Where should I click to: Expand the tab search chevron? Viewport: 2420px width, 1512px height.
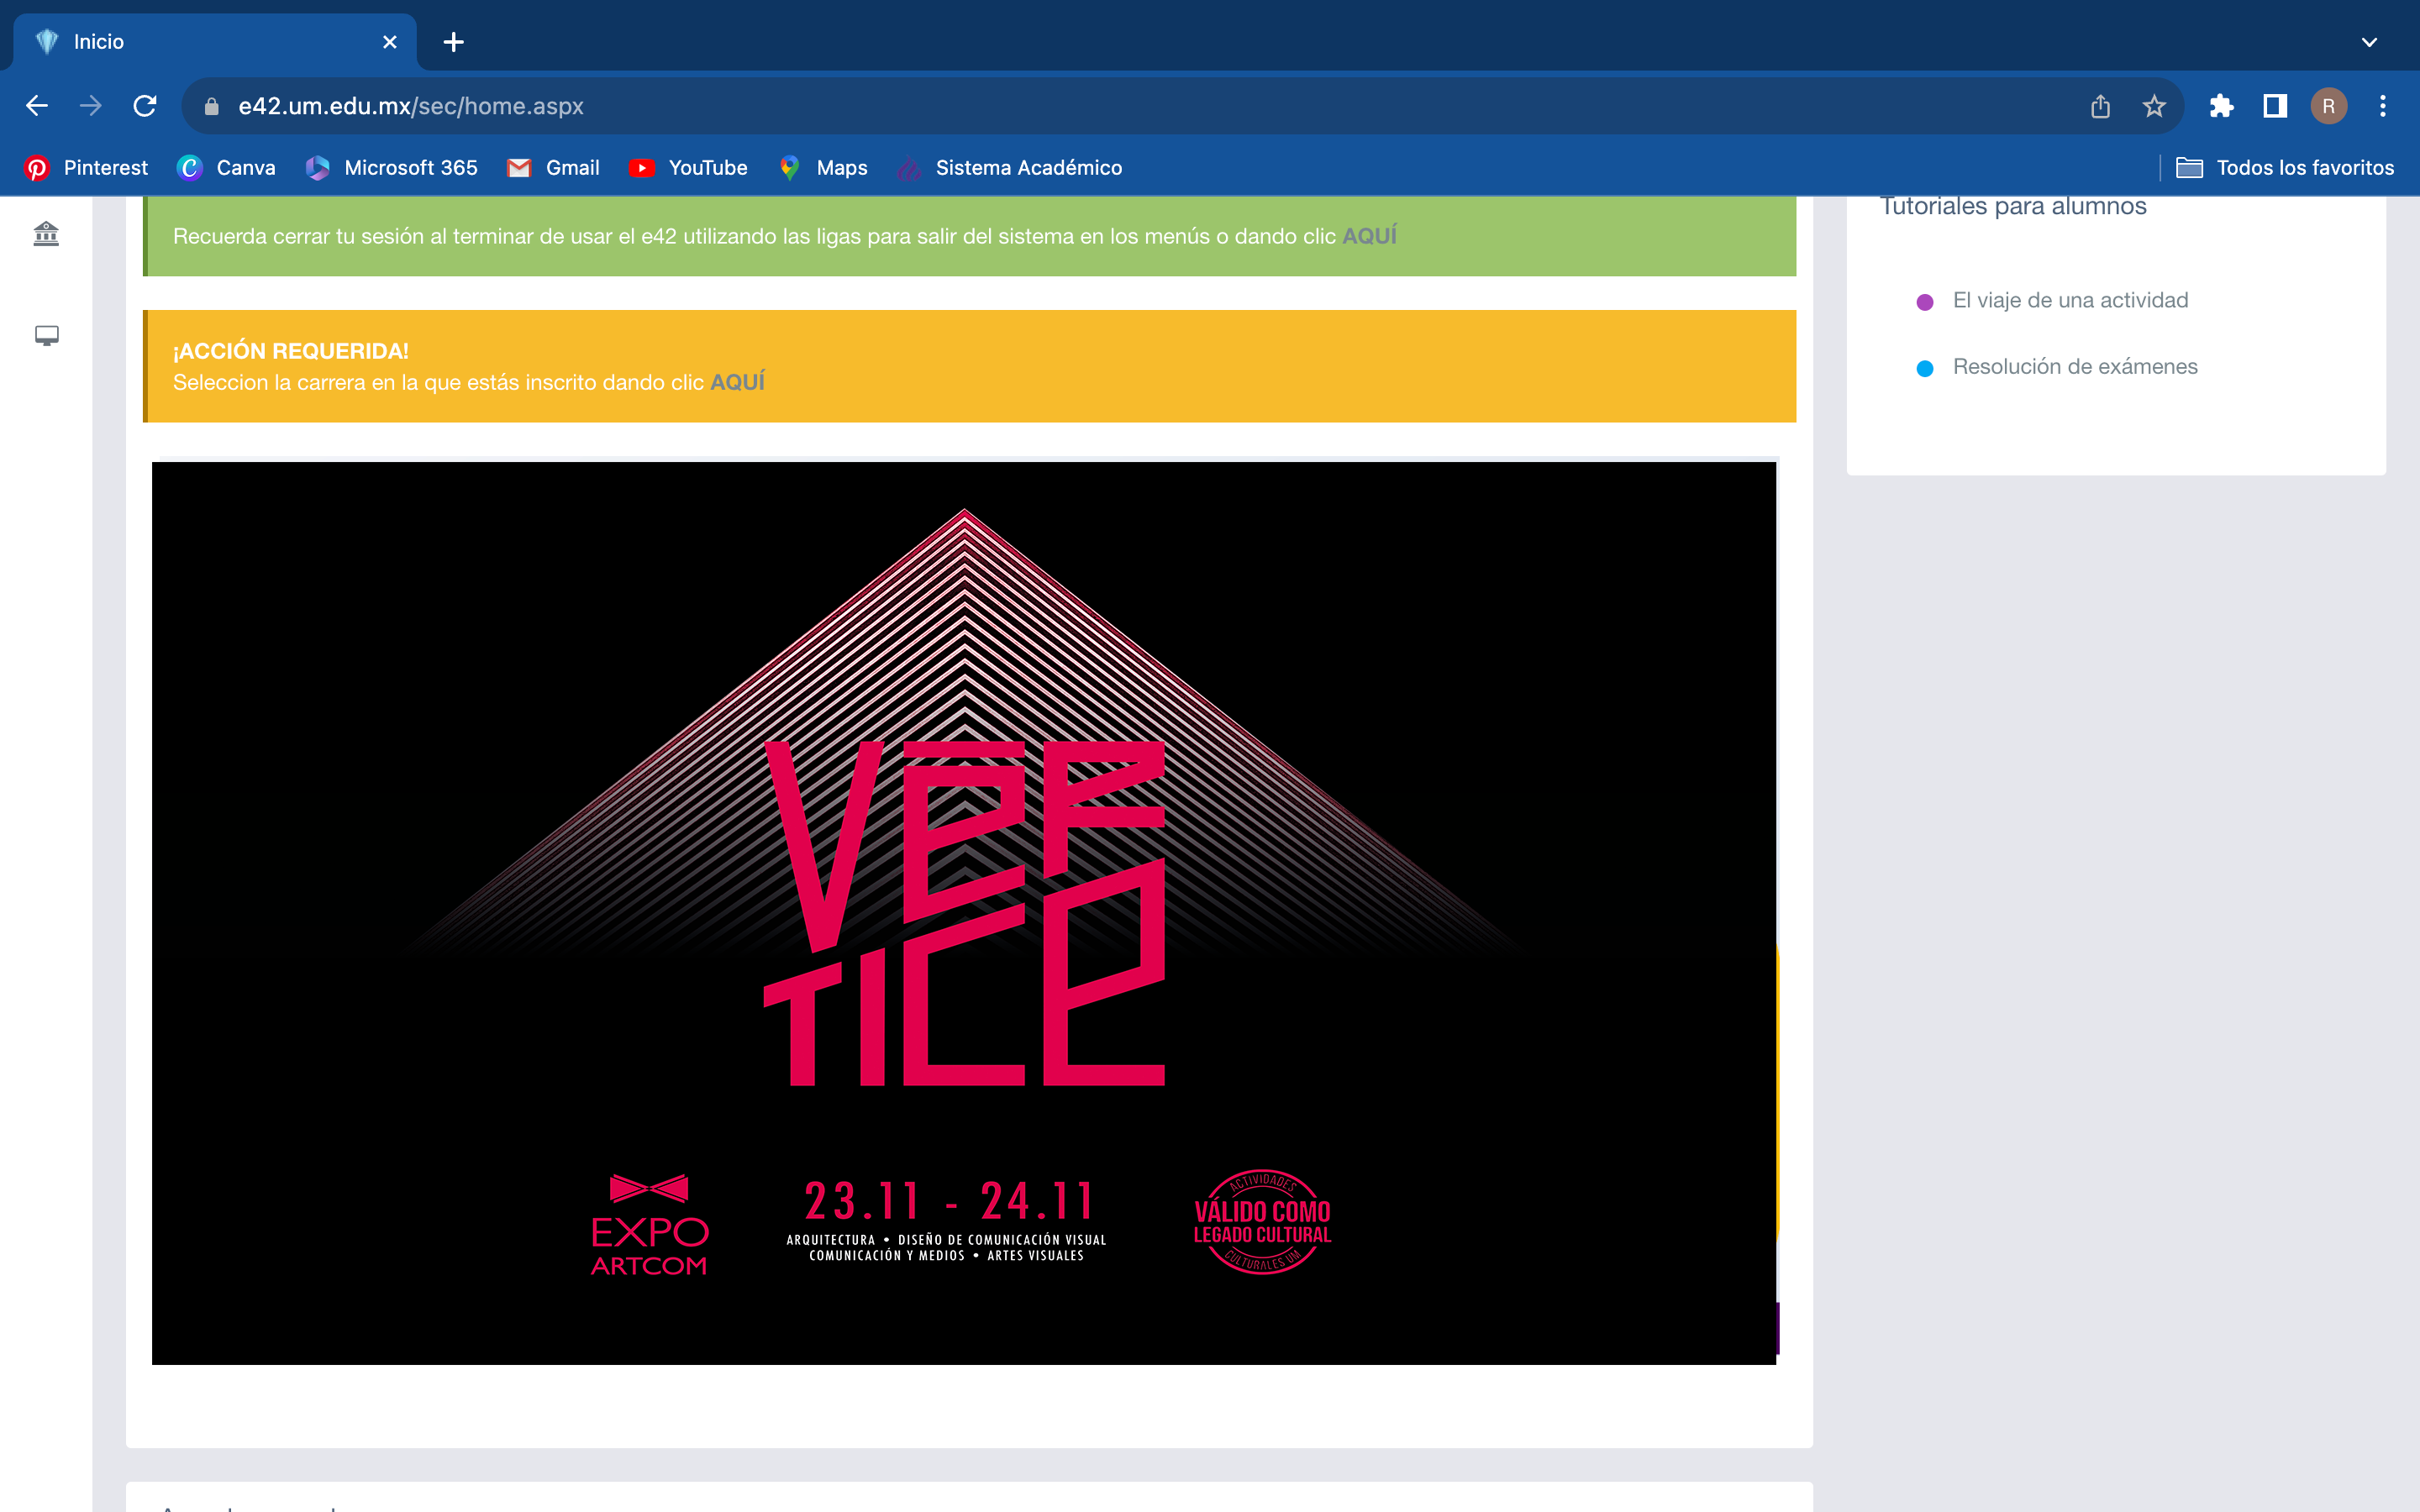click(2369, 42)
